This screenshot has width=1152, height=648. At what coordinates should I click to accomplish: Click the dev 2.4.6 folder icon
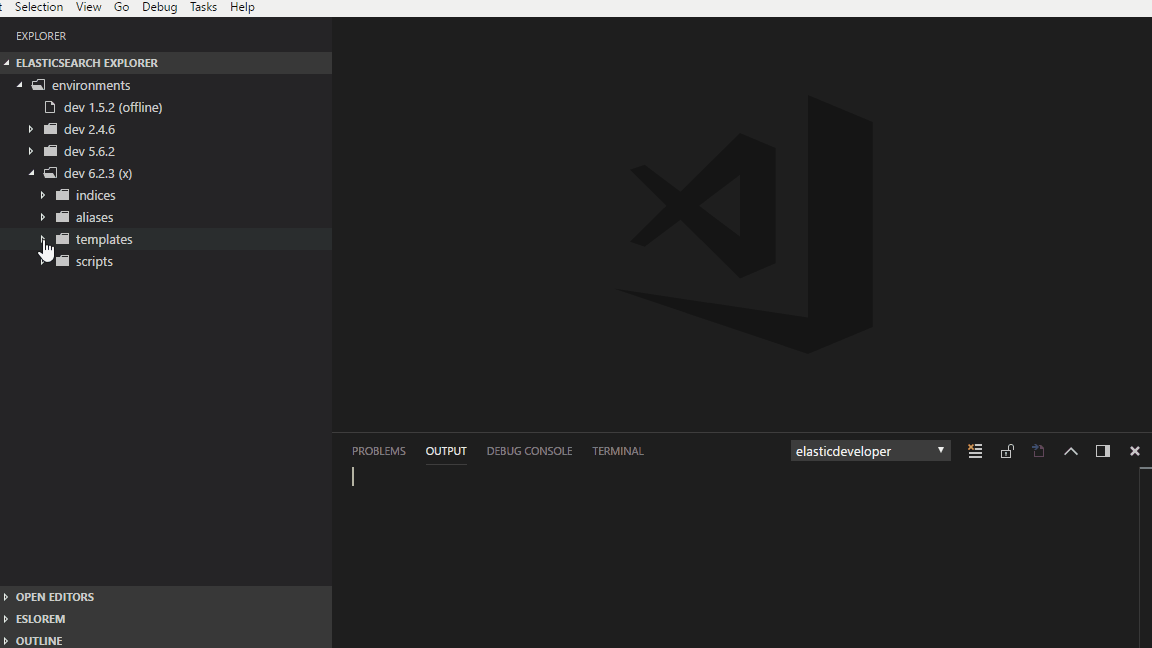50,129
